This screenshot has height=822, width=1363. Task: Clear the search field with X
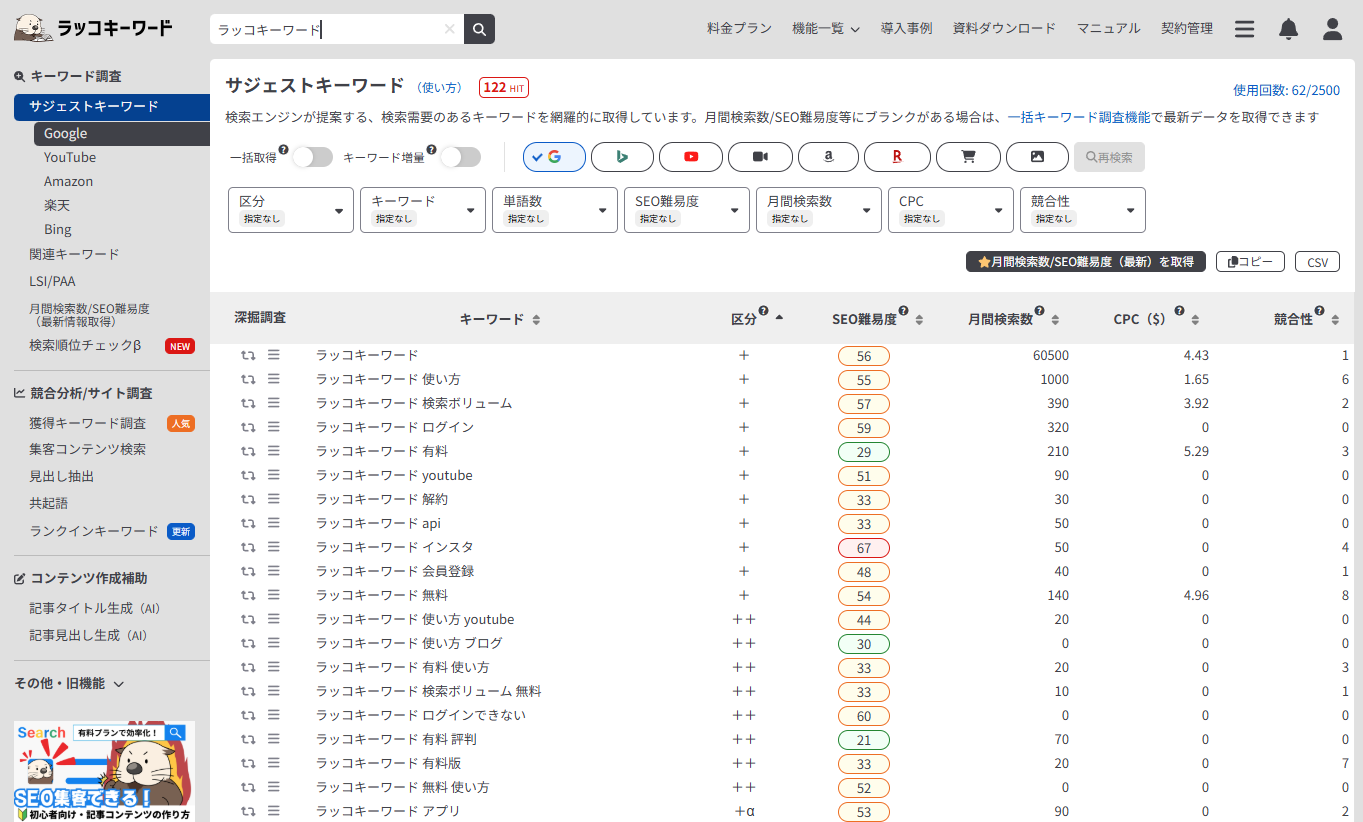coord(449,29)
